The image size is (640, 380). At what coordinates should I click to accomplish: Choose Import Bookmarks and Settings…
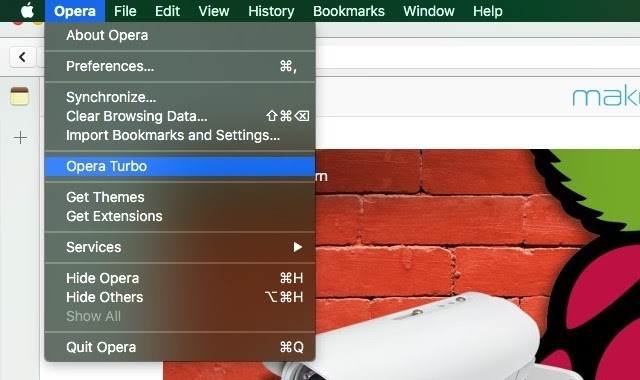pos(180,135)
